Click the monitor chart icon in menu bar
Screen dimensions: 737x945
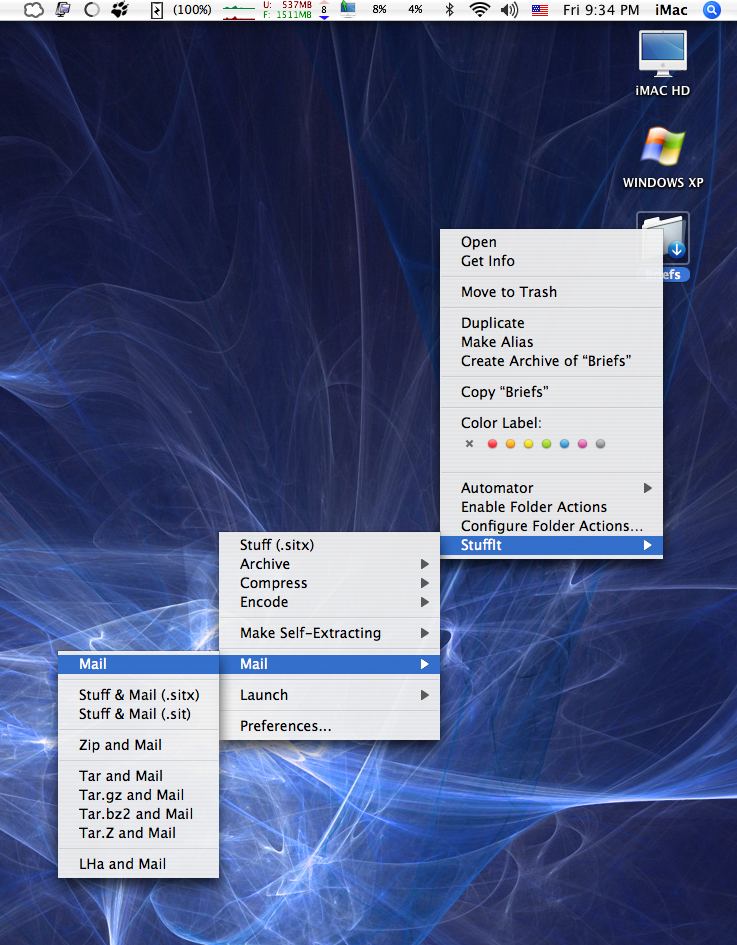click(x=348, y=9)
